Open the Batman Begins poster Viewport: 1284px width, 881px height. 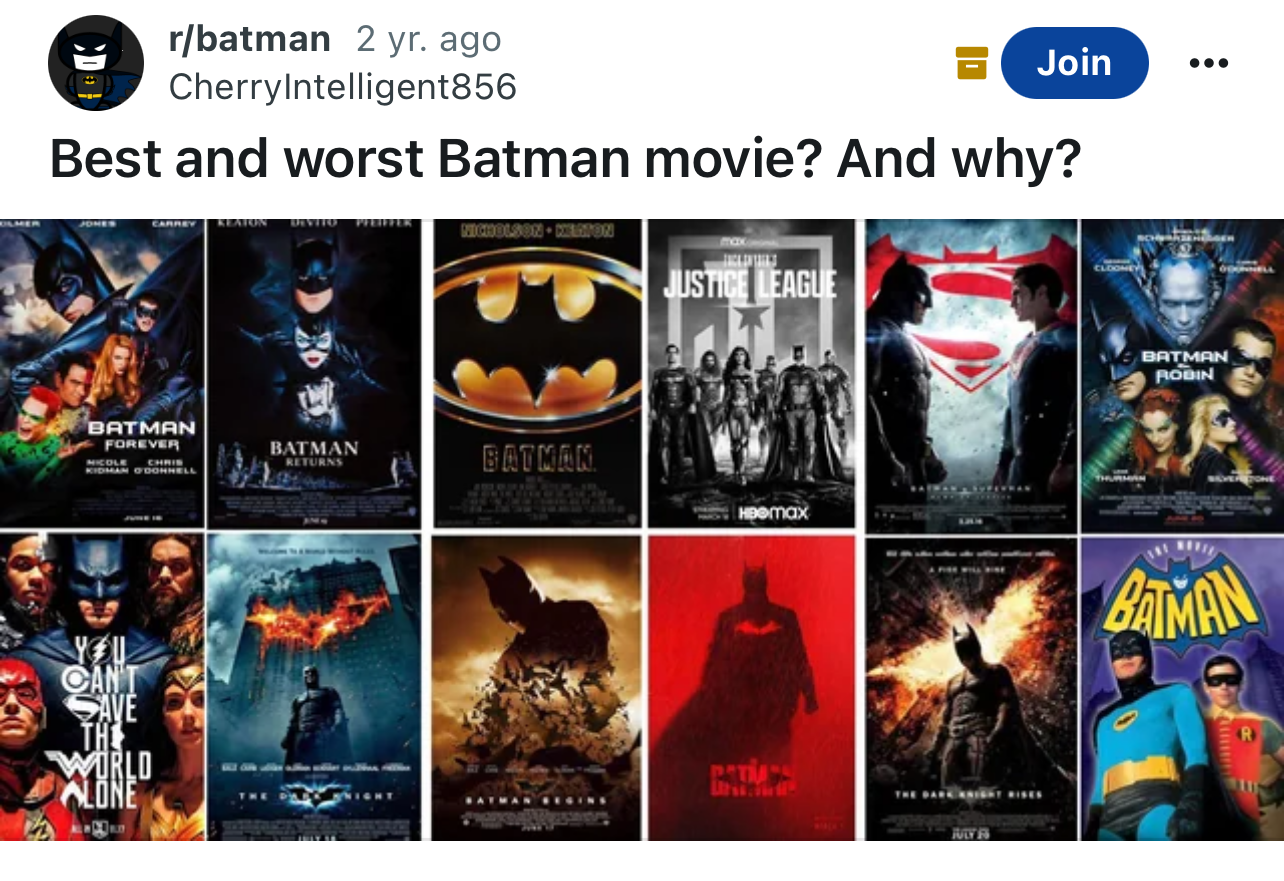tap(537, 687)
